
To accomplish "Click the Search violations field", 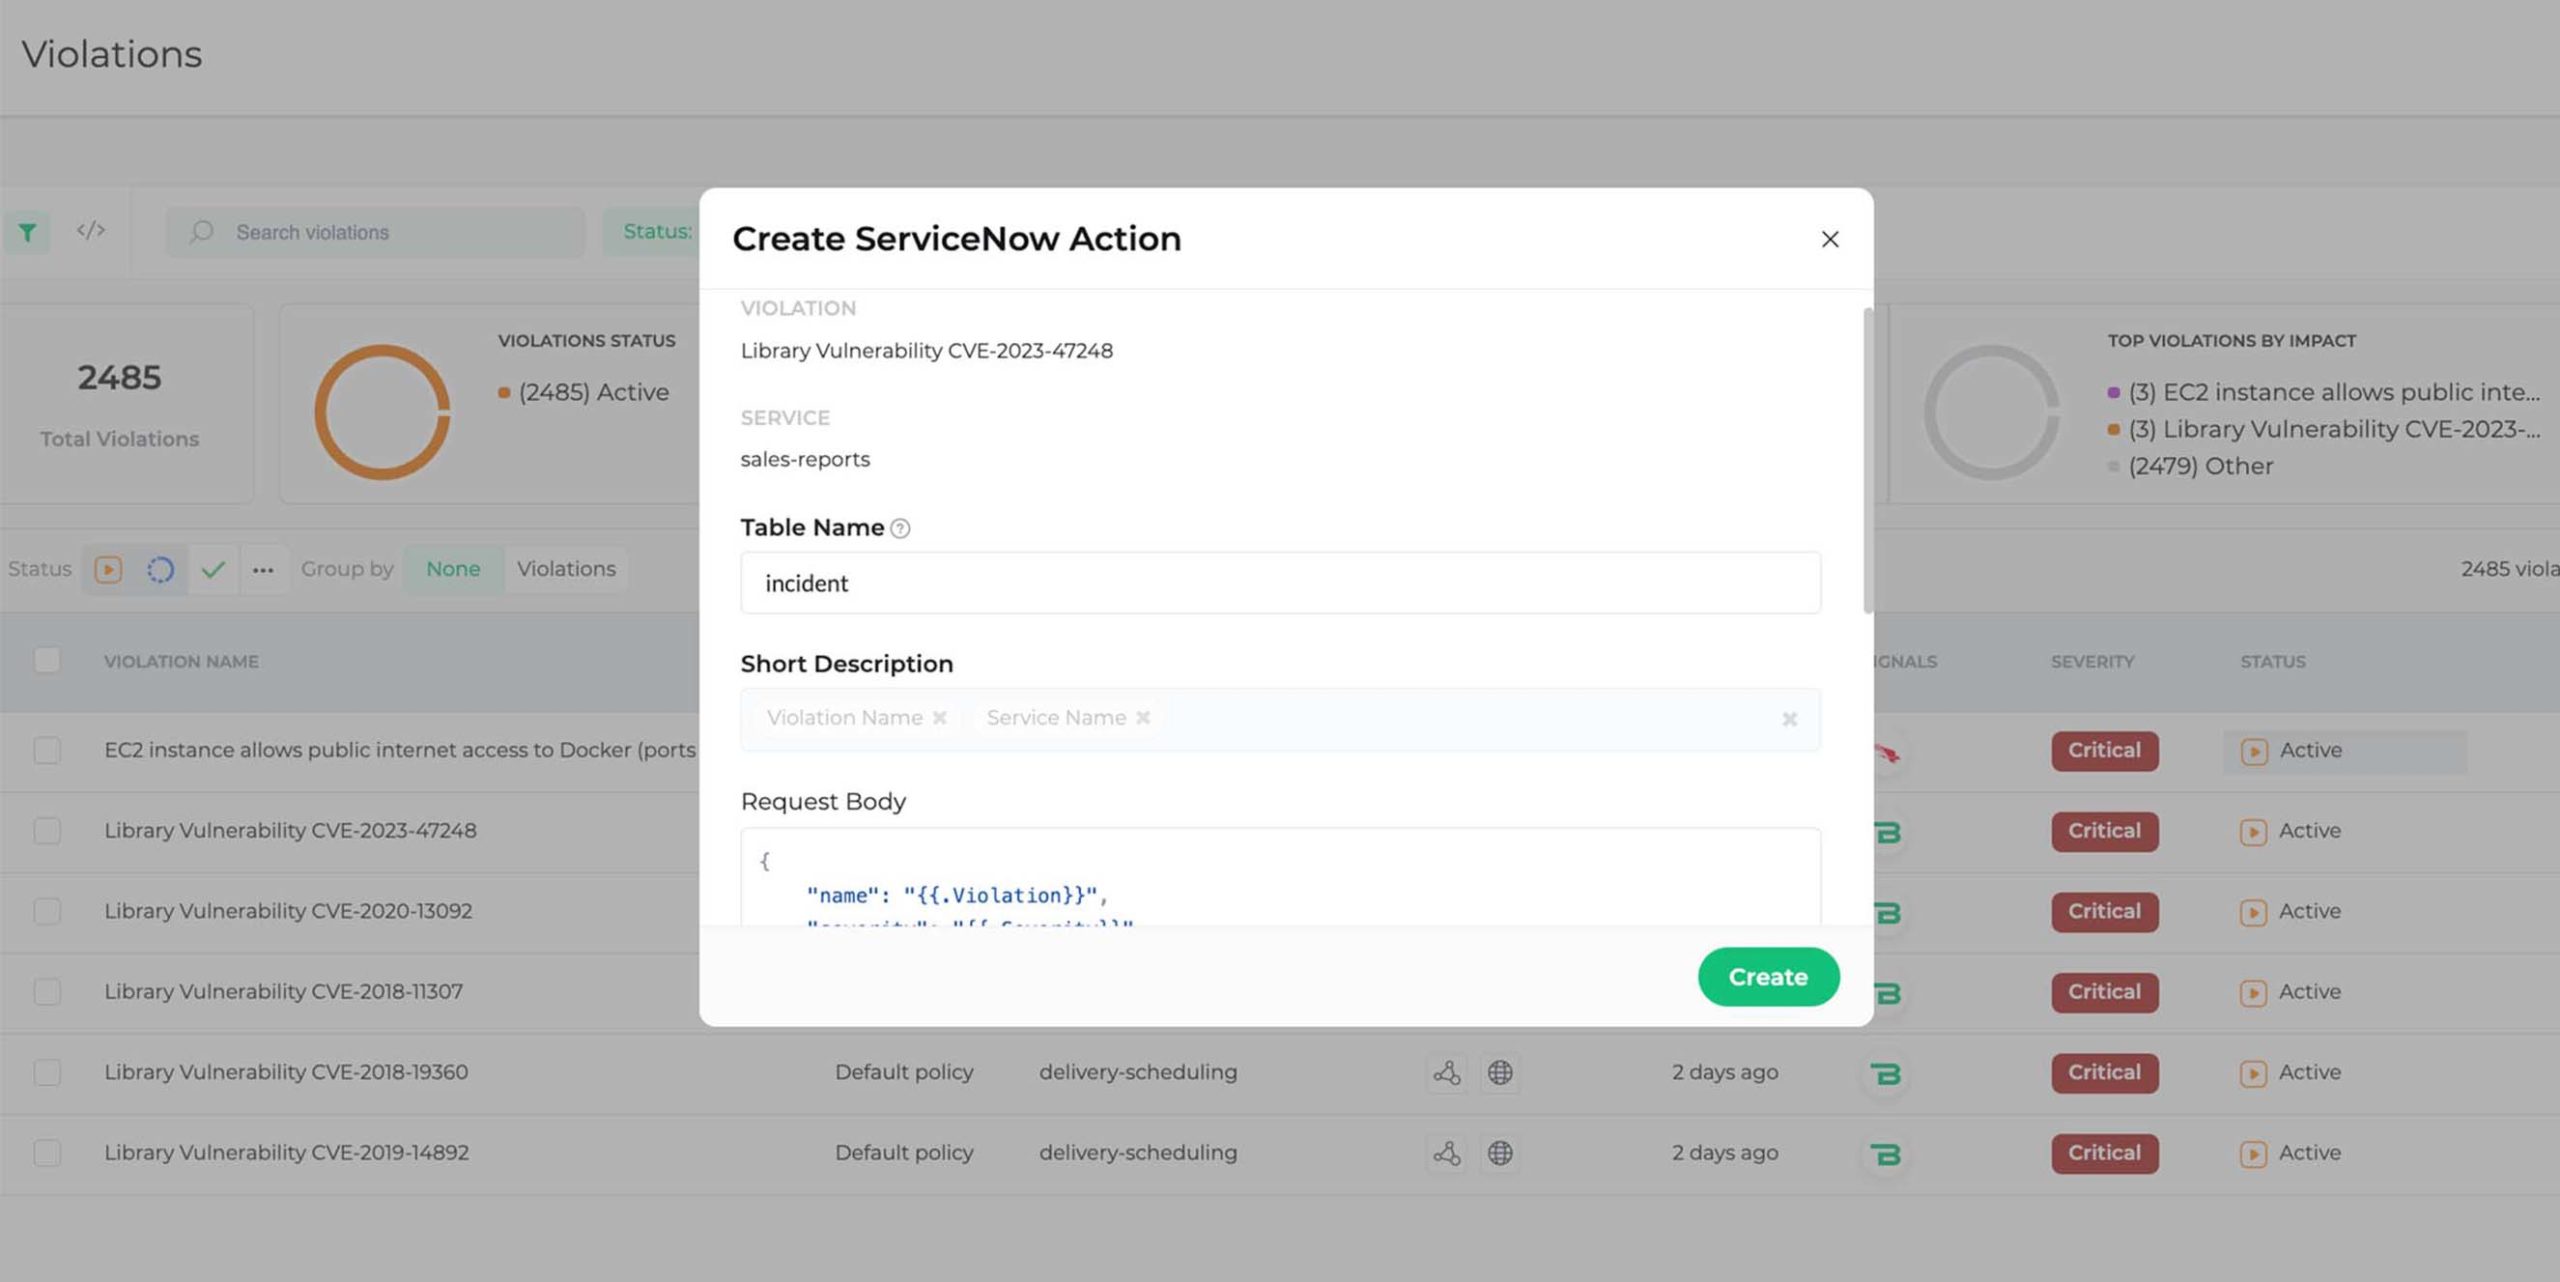I will coord(375,232).
